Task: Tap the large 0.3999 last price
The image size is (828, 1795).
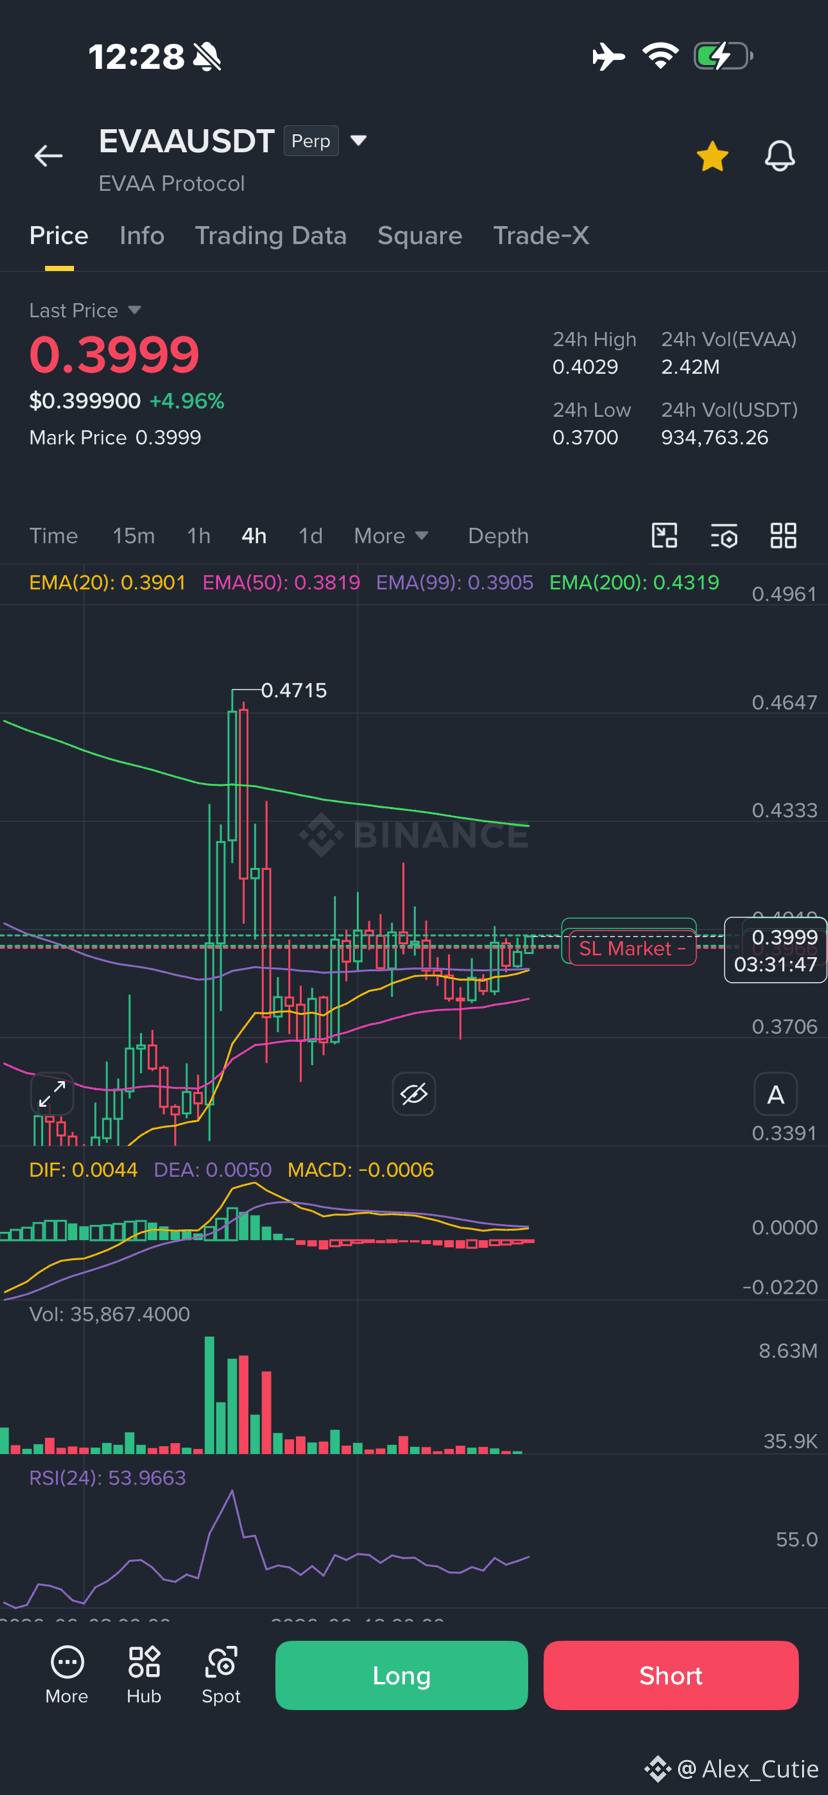Action: 114,355
